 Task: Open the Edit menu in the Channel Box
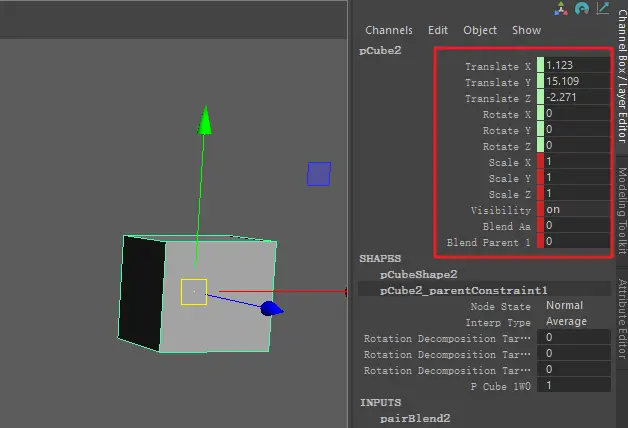438,30
